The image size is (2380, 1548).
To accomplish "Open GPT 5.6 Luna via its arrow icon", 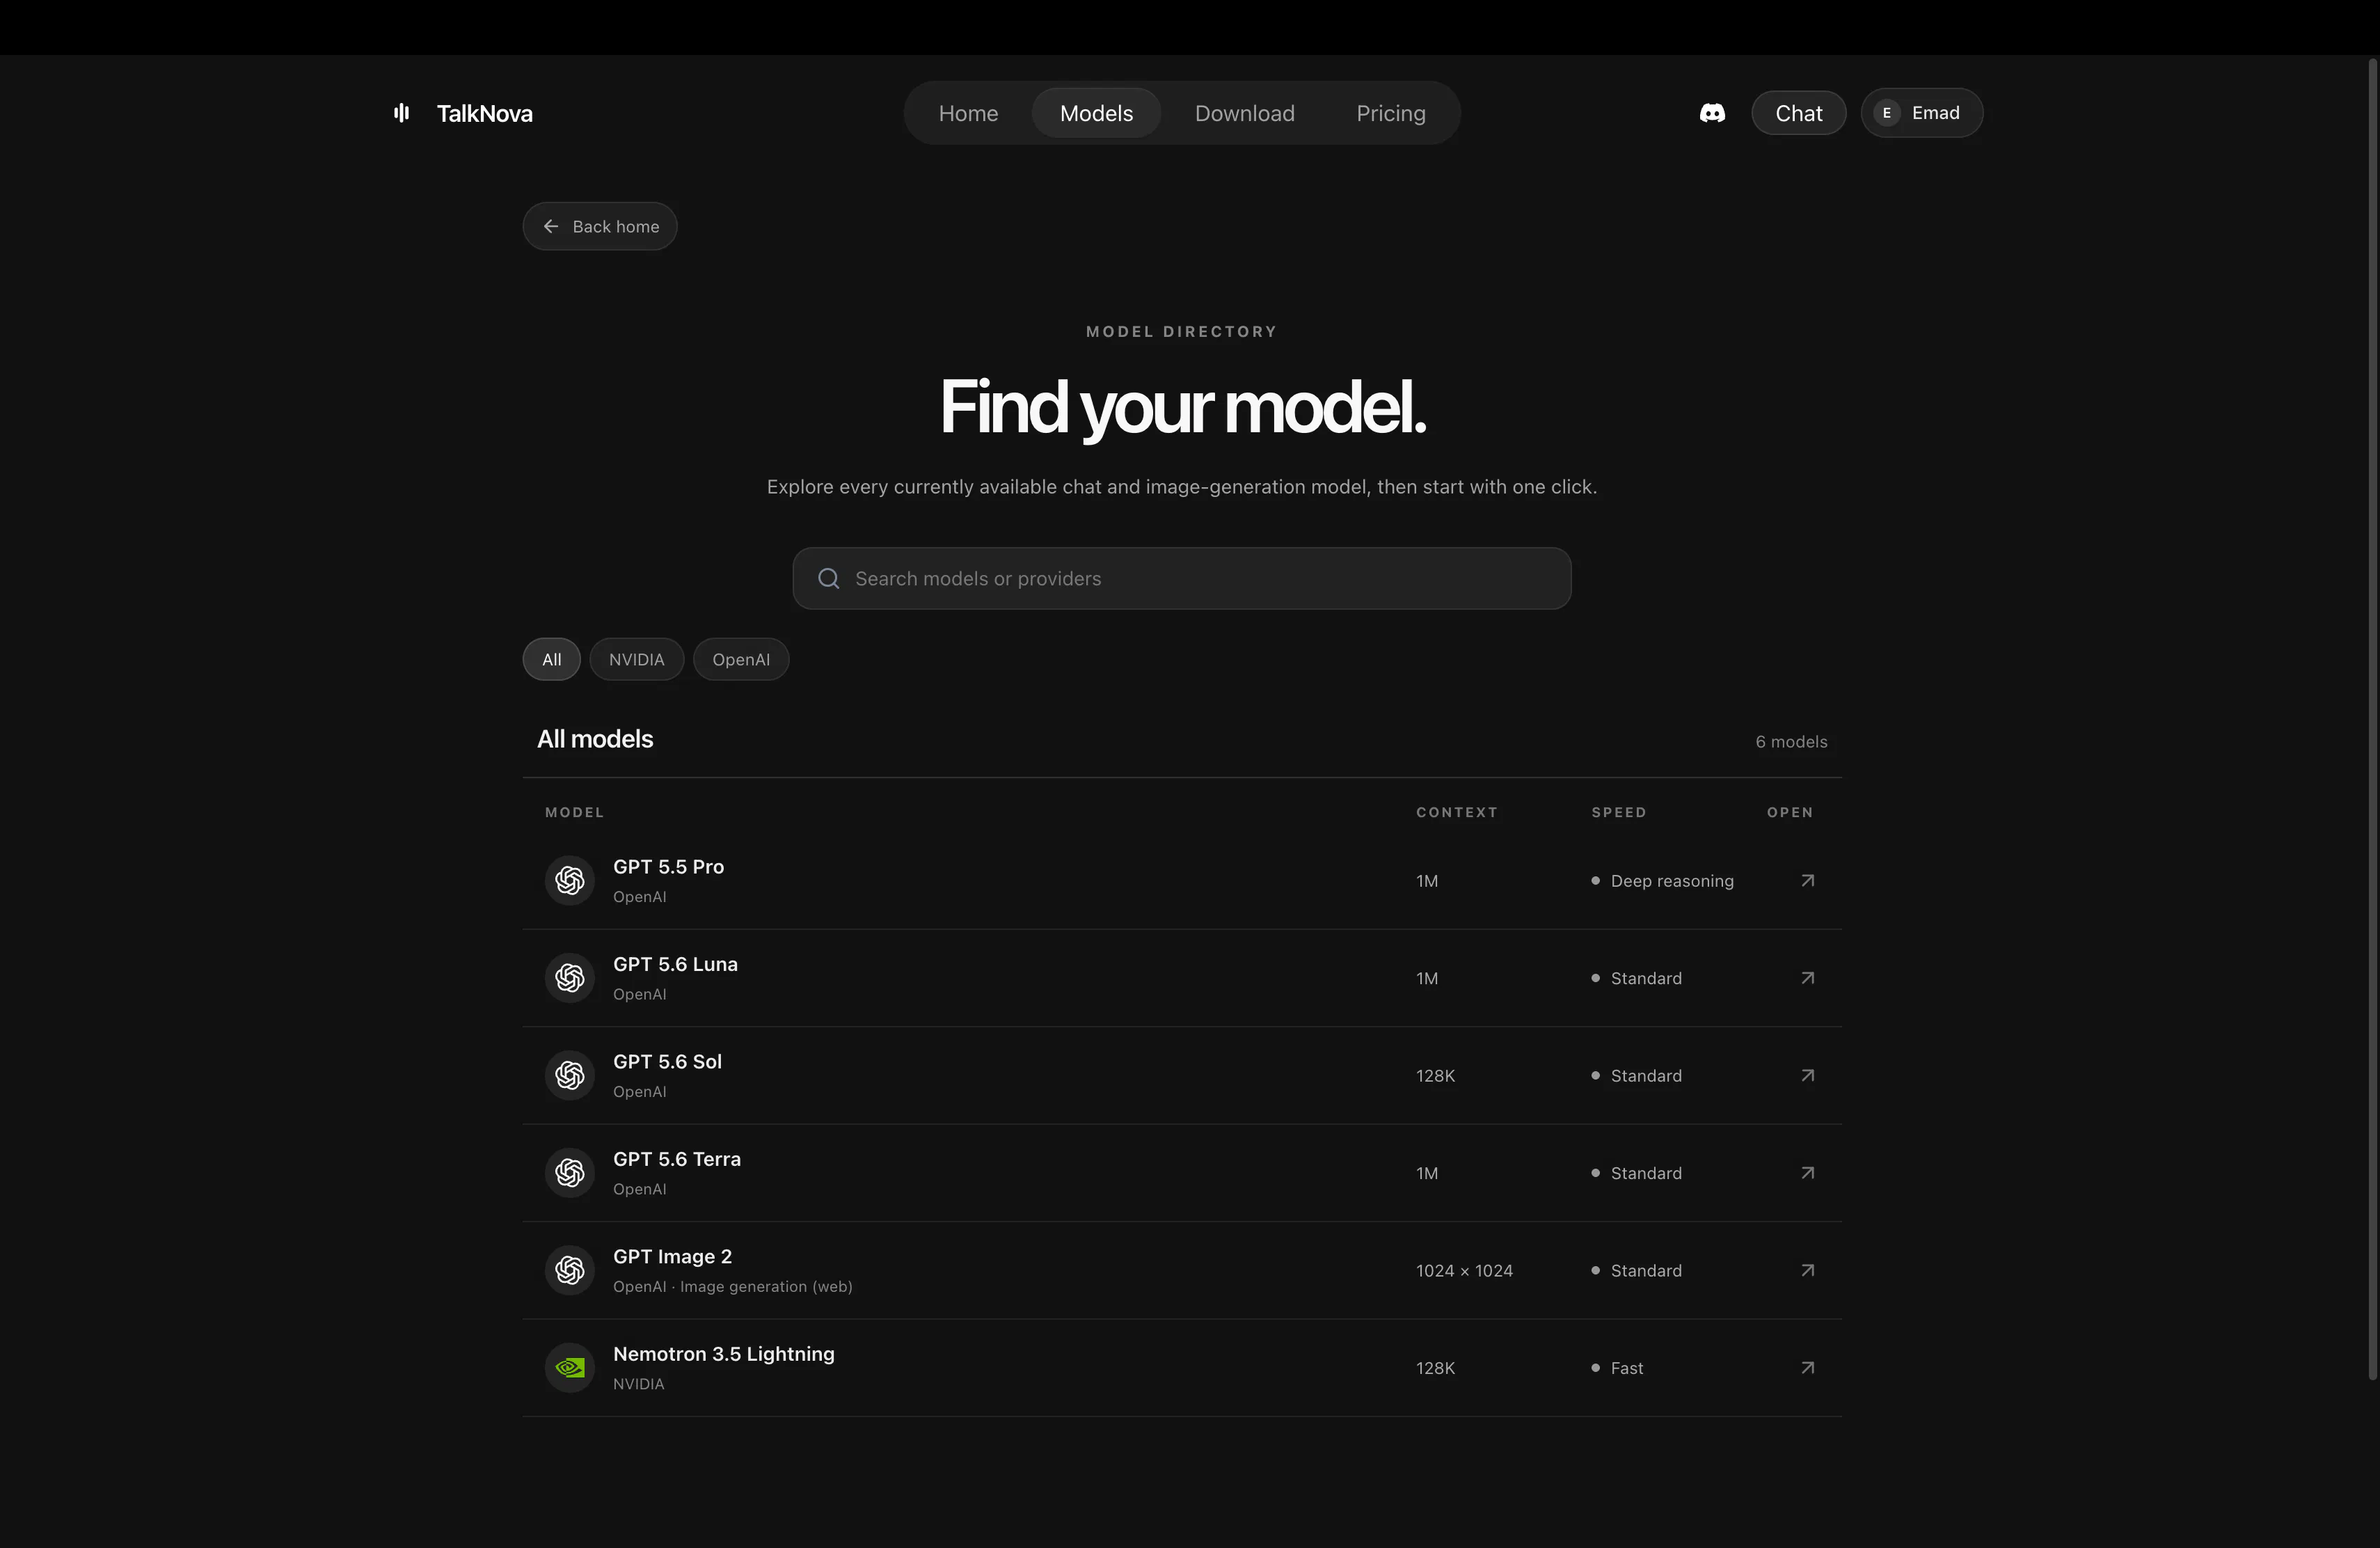I will [x=1807, y=978].
